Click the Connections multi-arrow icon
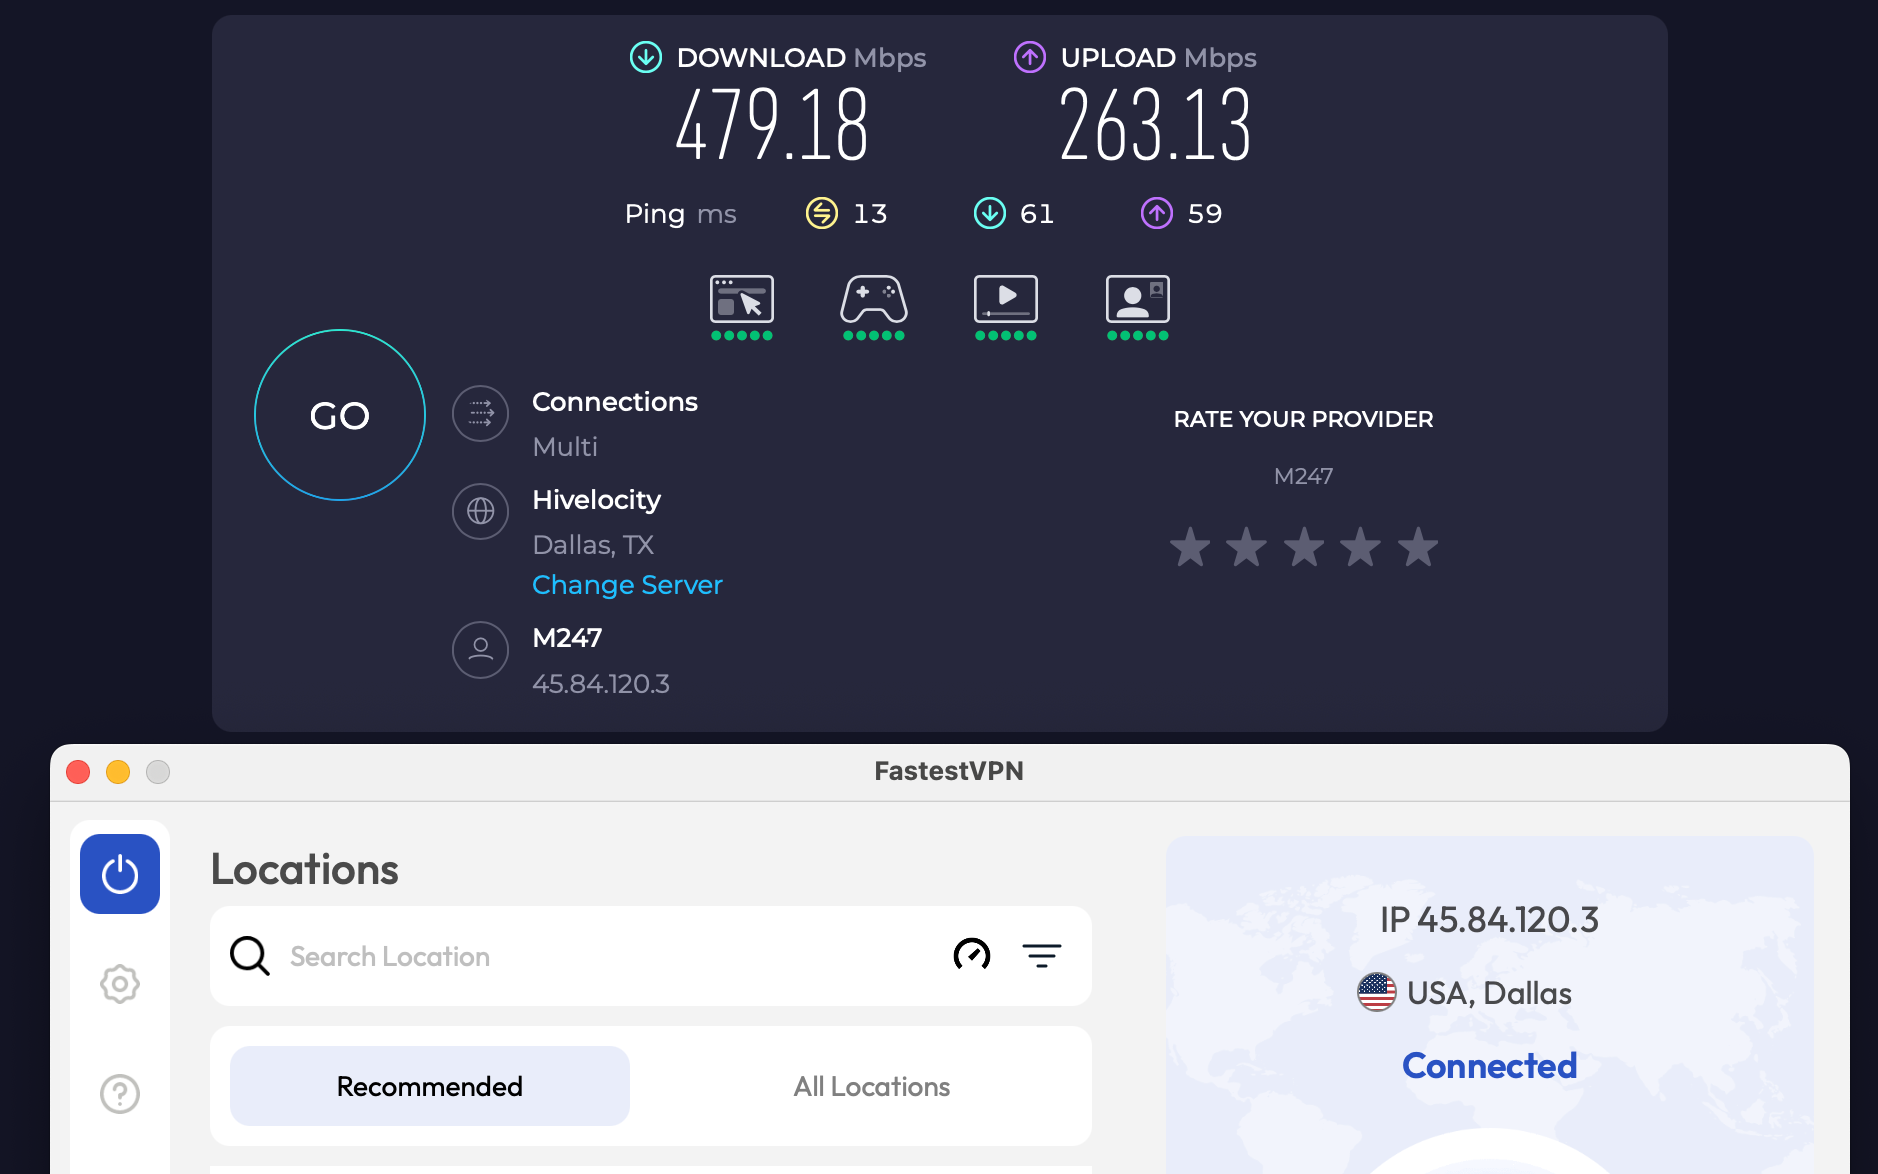Image resolution: width=1878 pixels, height=1174 pixels. pyautogui.click(x=481, y=413)
